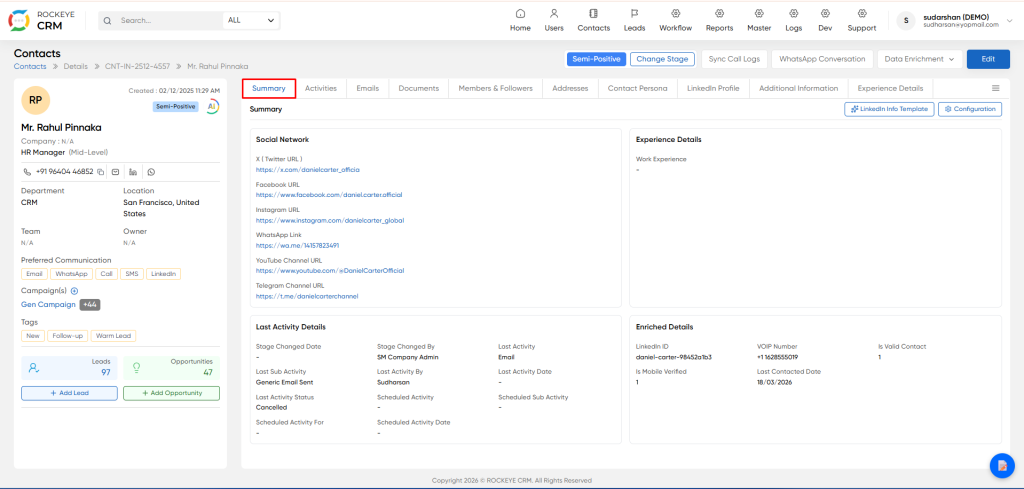1024x489 pixels.
Task: Click the phone call icon
Action: tap(27, 172)
